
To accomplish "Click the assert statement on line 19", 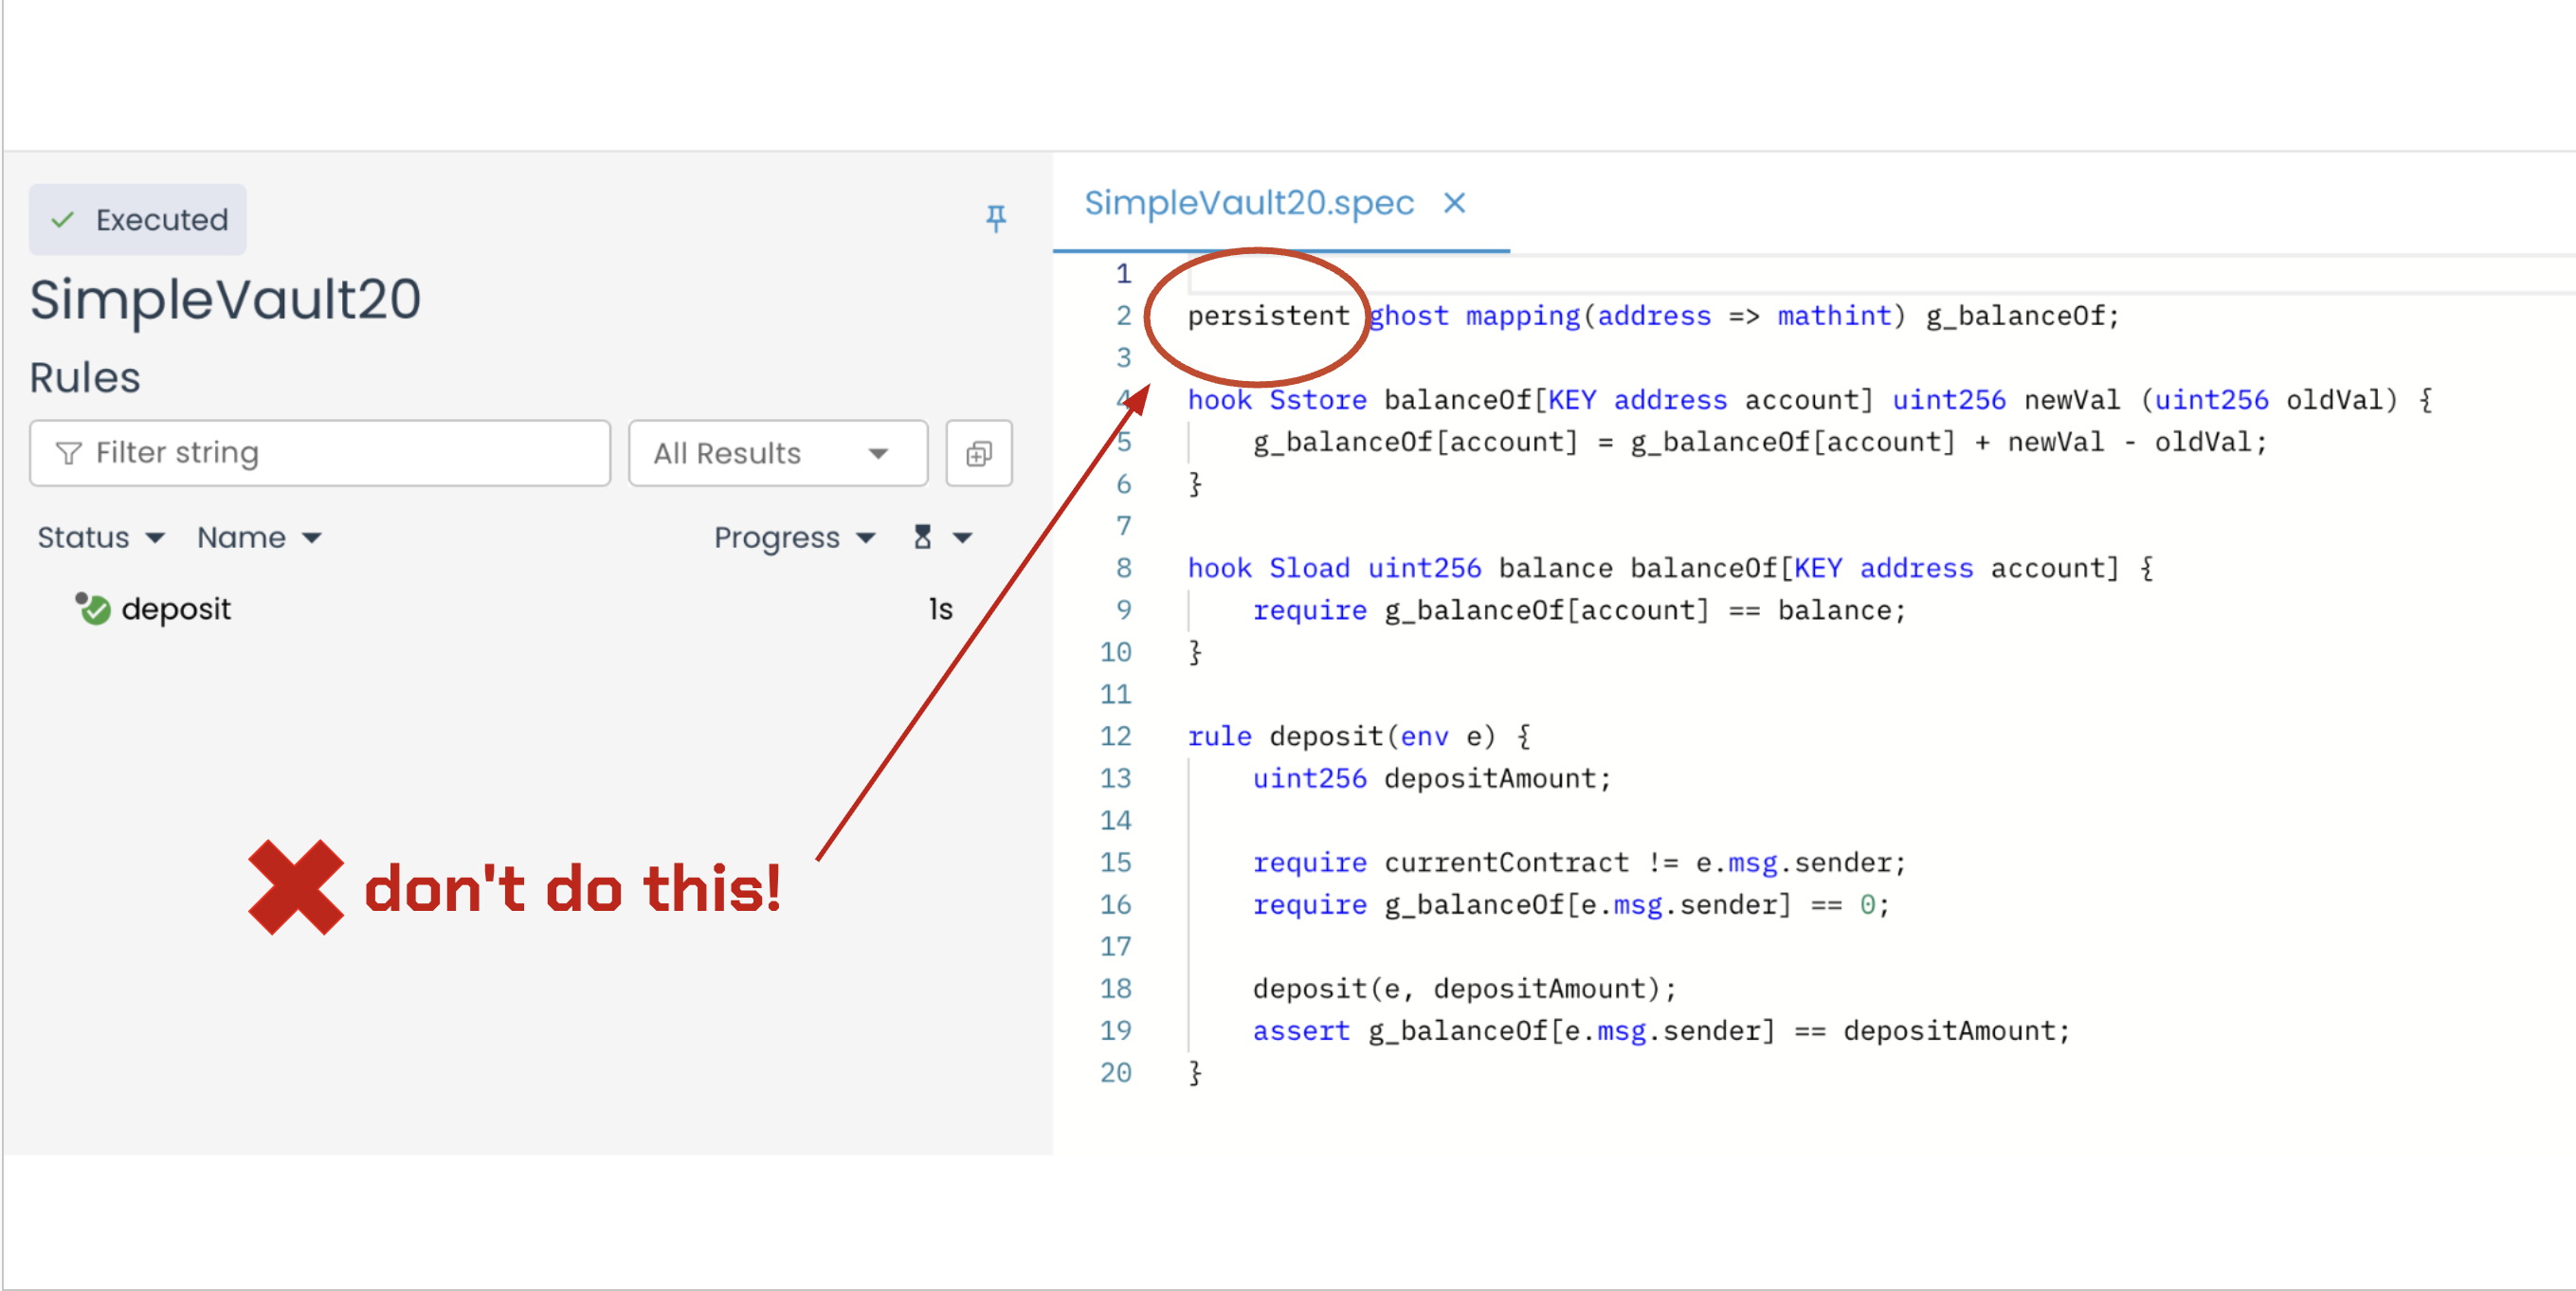I will click(x=1300, y=1031).
